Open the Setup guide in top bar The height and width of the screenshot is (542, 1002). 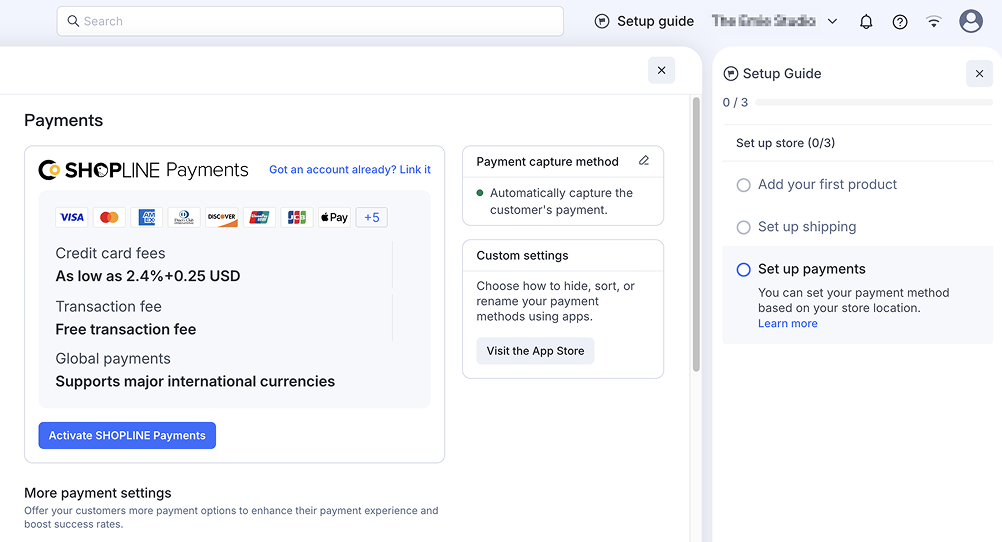coord(644,21)
